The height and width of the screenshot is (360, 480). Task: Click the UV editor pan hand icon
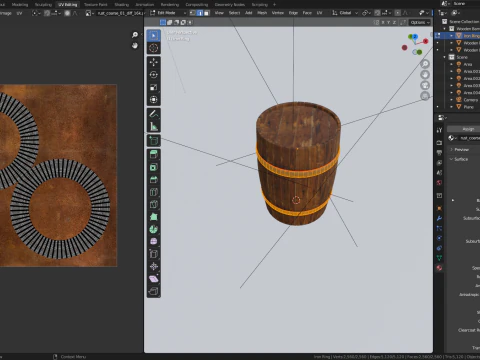click(135, 45)
